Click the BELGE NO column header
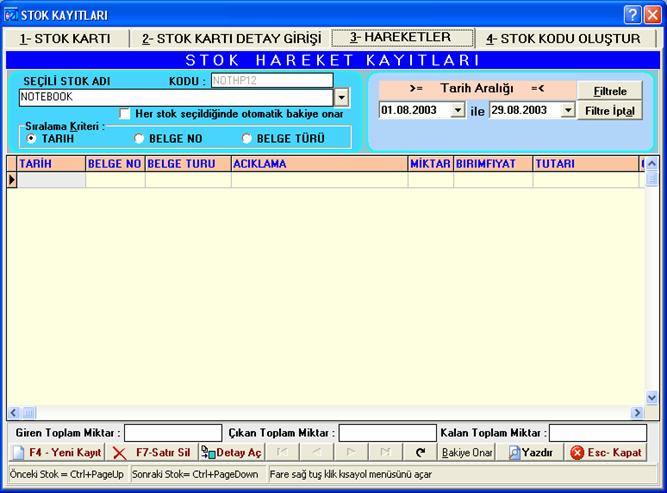Viewport: 667px width, 493px height. (115, 164)
